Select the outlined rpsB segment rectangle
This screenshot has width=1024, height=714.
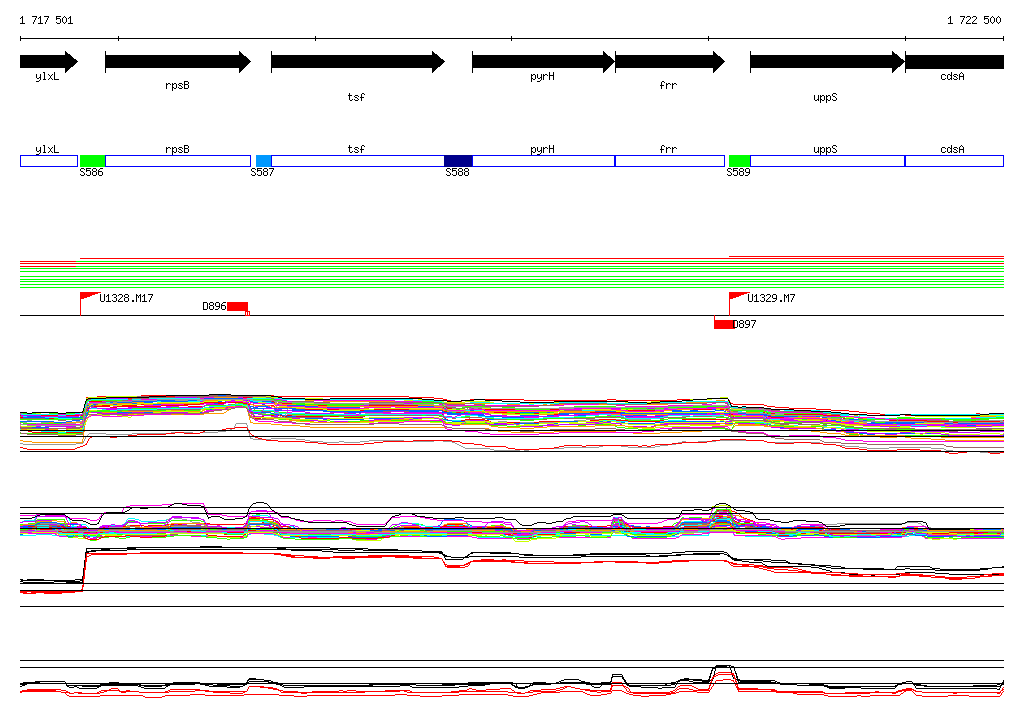178,161
